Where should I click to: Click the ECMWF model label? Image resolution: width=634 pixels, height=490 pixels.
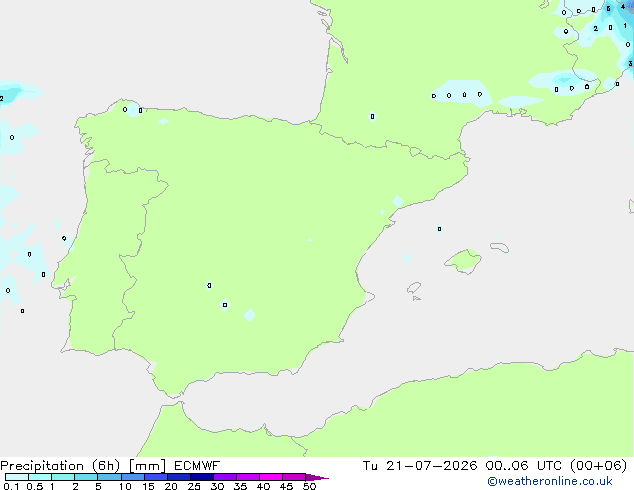(197, 466)
